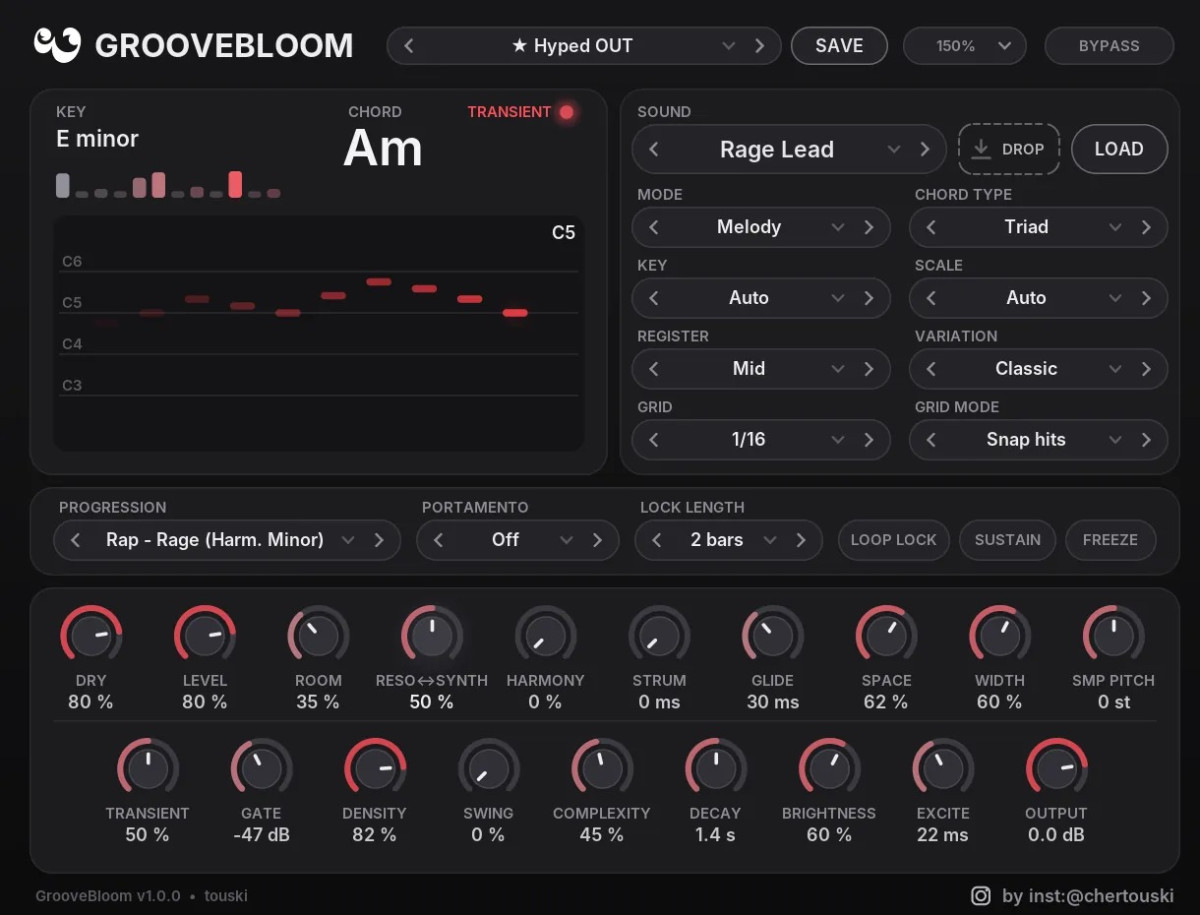Click the Instagram icon in footer
Screen dimensions: 1200x915
coord(981,896)
